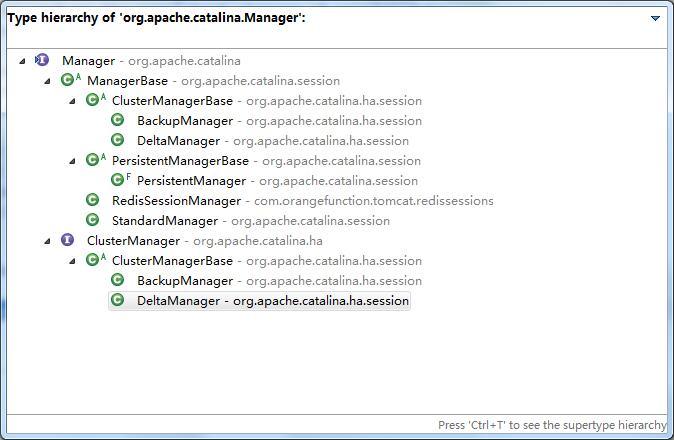Click the StandardManager class icon
The image size is (674, 440).
(92, 221)
